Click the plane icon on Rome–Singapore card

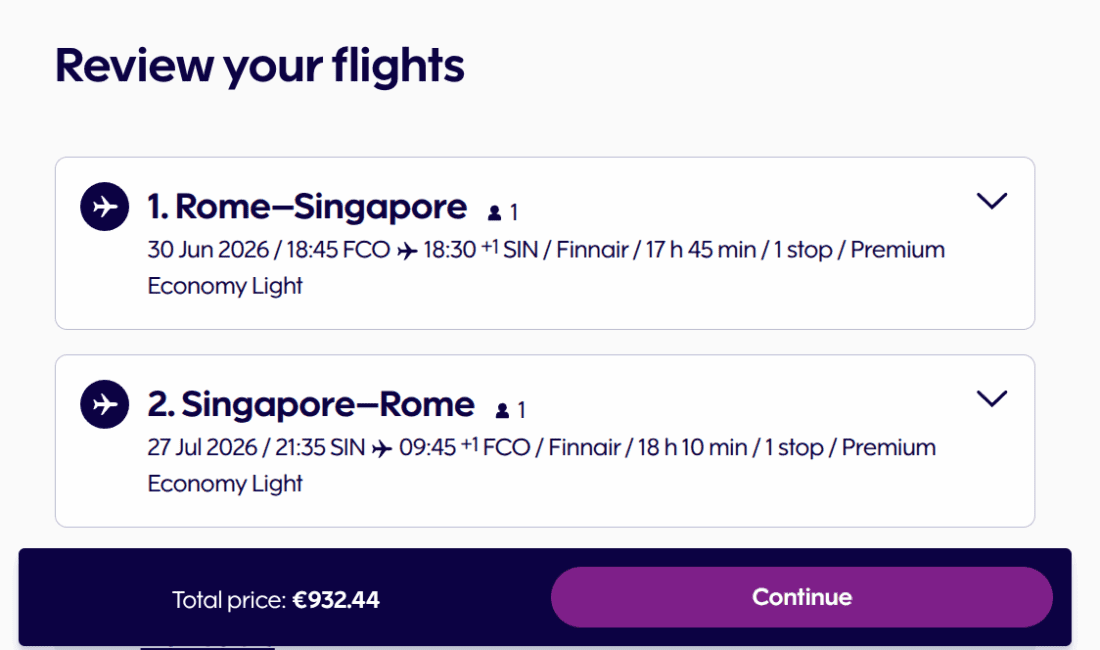(x=105, y=207)
